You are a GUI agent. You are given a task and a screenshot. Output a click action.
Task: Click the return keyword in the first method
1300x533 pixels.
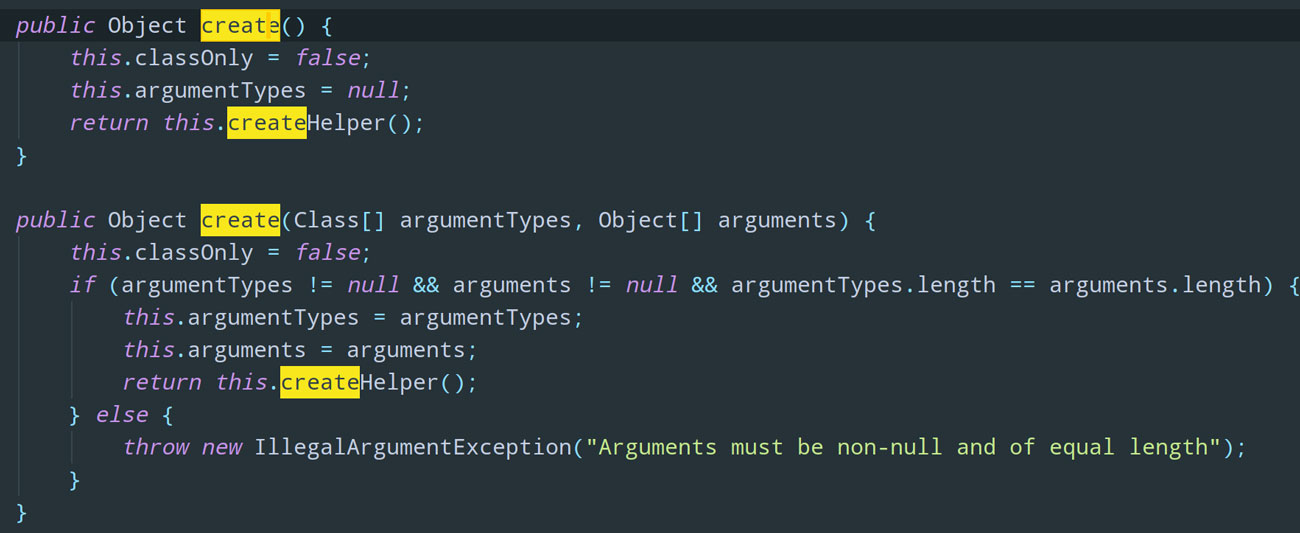pyautogui.click(x=109, y=123)
